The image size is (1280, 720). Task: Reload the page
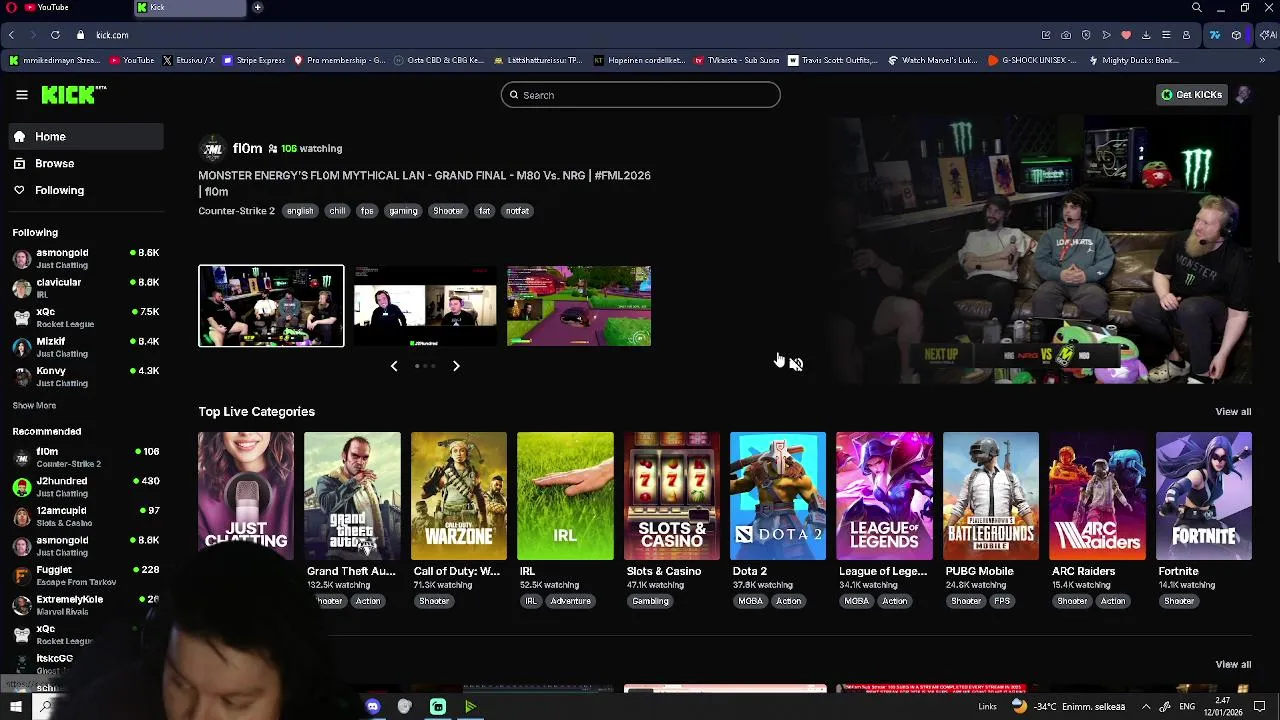point(55,35)
